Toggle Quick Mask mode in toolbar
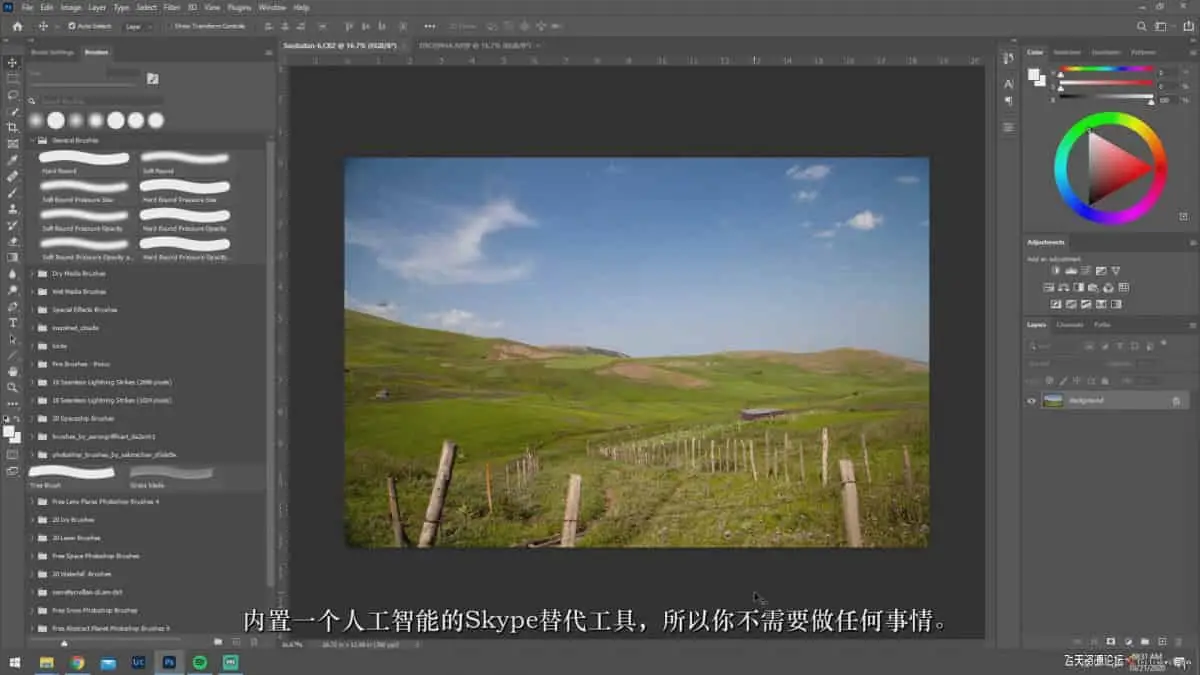The width and height of the screenshot is (1200, 675). [x=13, y=454]
